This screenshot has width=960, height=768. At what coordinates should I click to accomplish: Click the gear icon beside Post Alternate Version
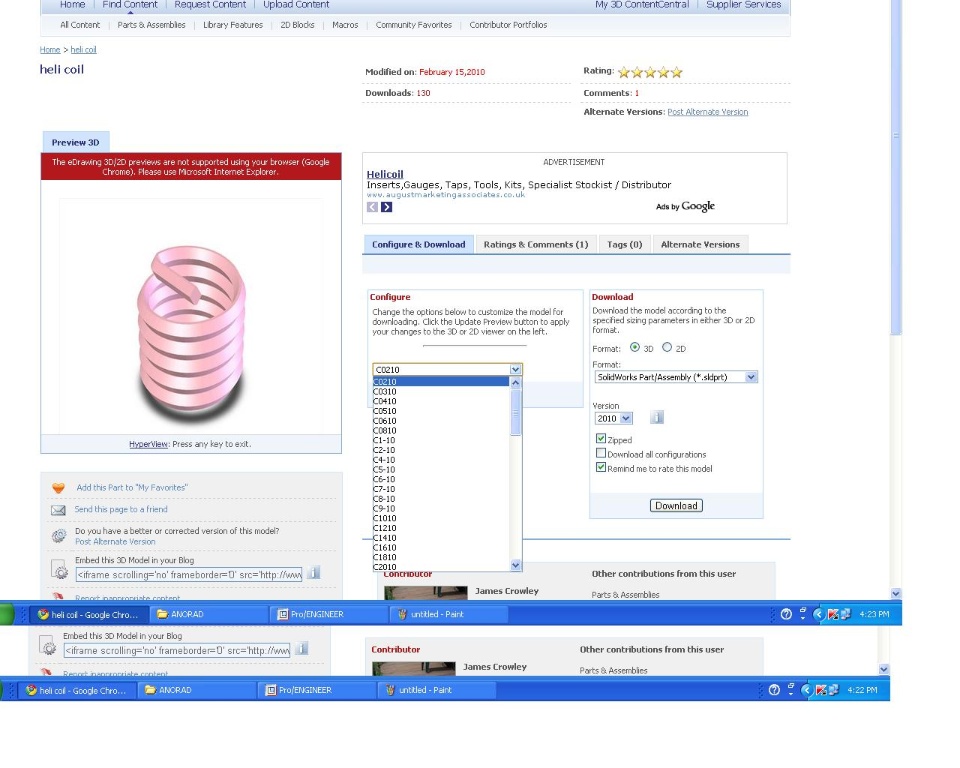click(x=59, y=536)
